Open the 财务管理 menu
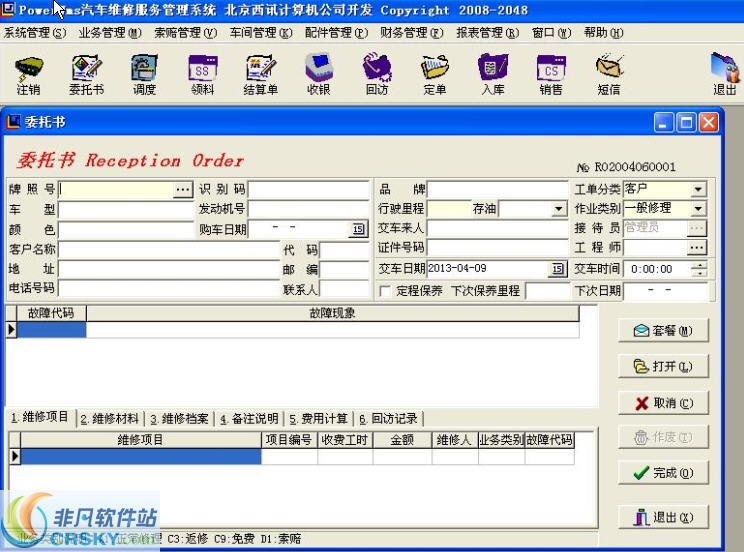Screen dimensions: 744x552 pos(411,33)
